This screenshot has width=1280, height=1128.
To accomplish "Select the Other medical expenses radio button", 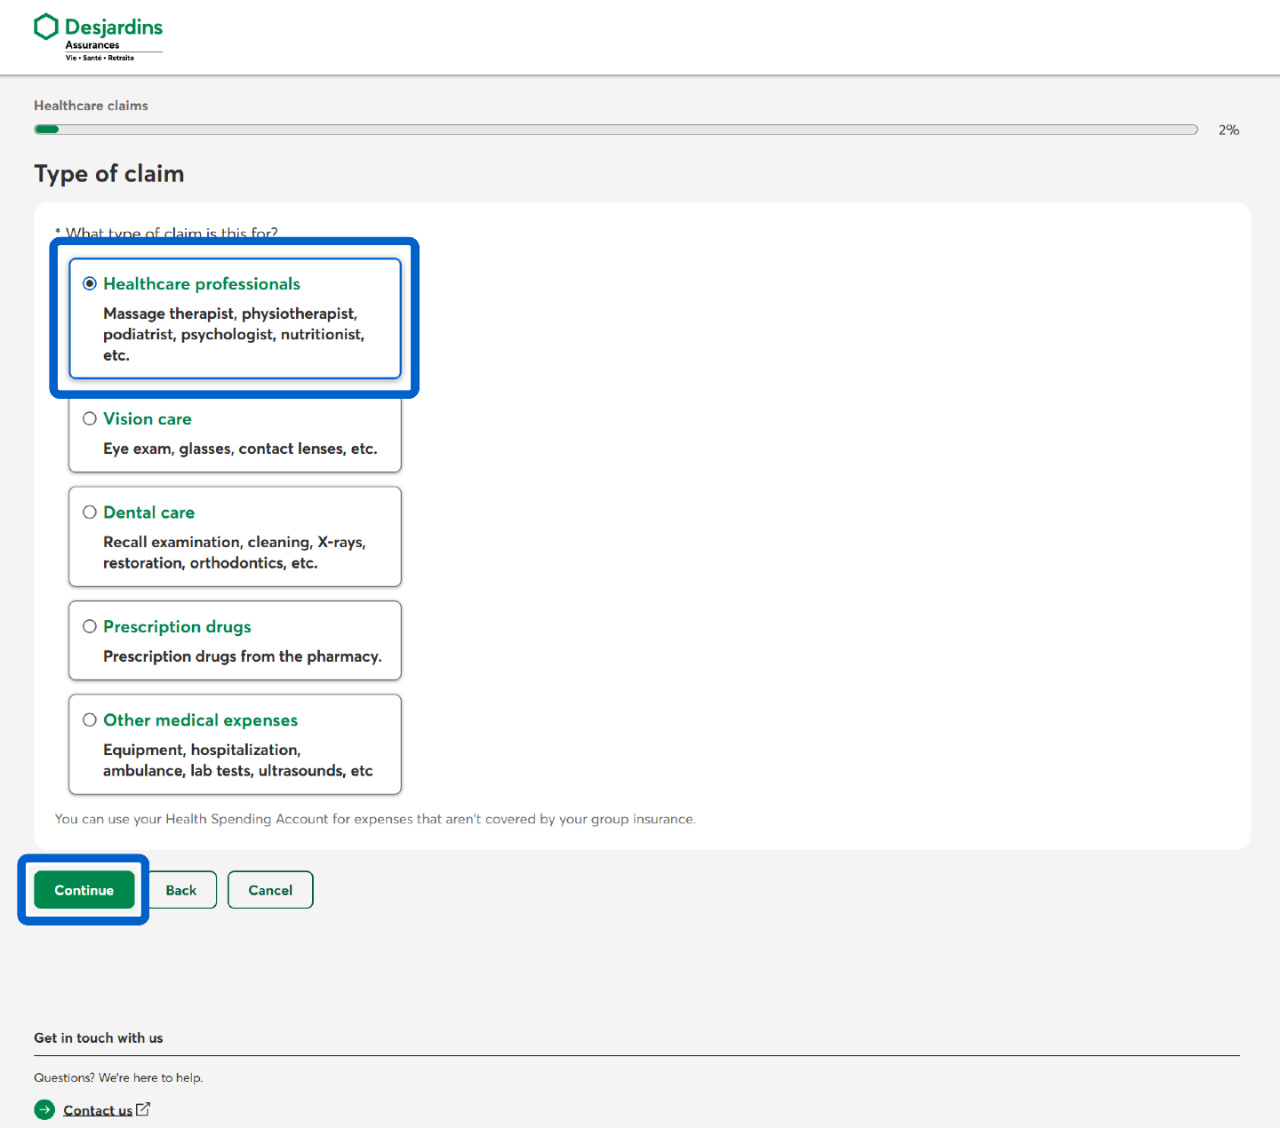I will coord(90,720).
